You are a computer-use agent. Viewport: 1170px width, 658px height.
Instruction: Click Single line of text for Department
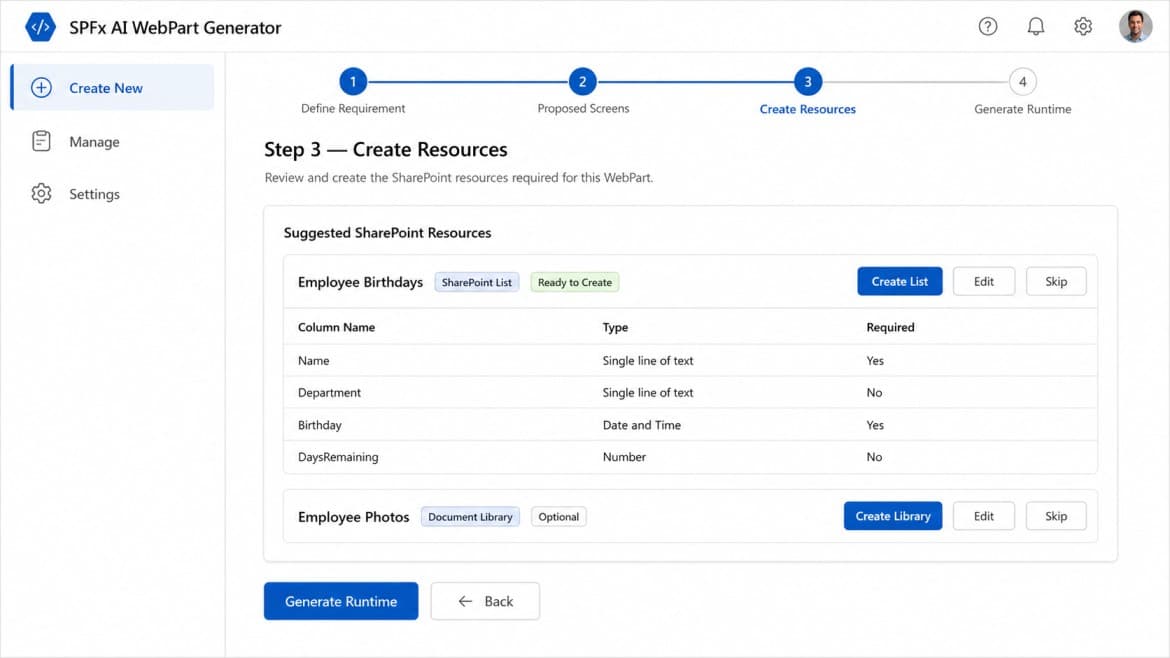[648, 393]
